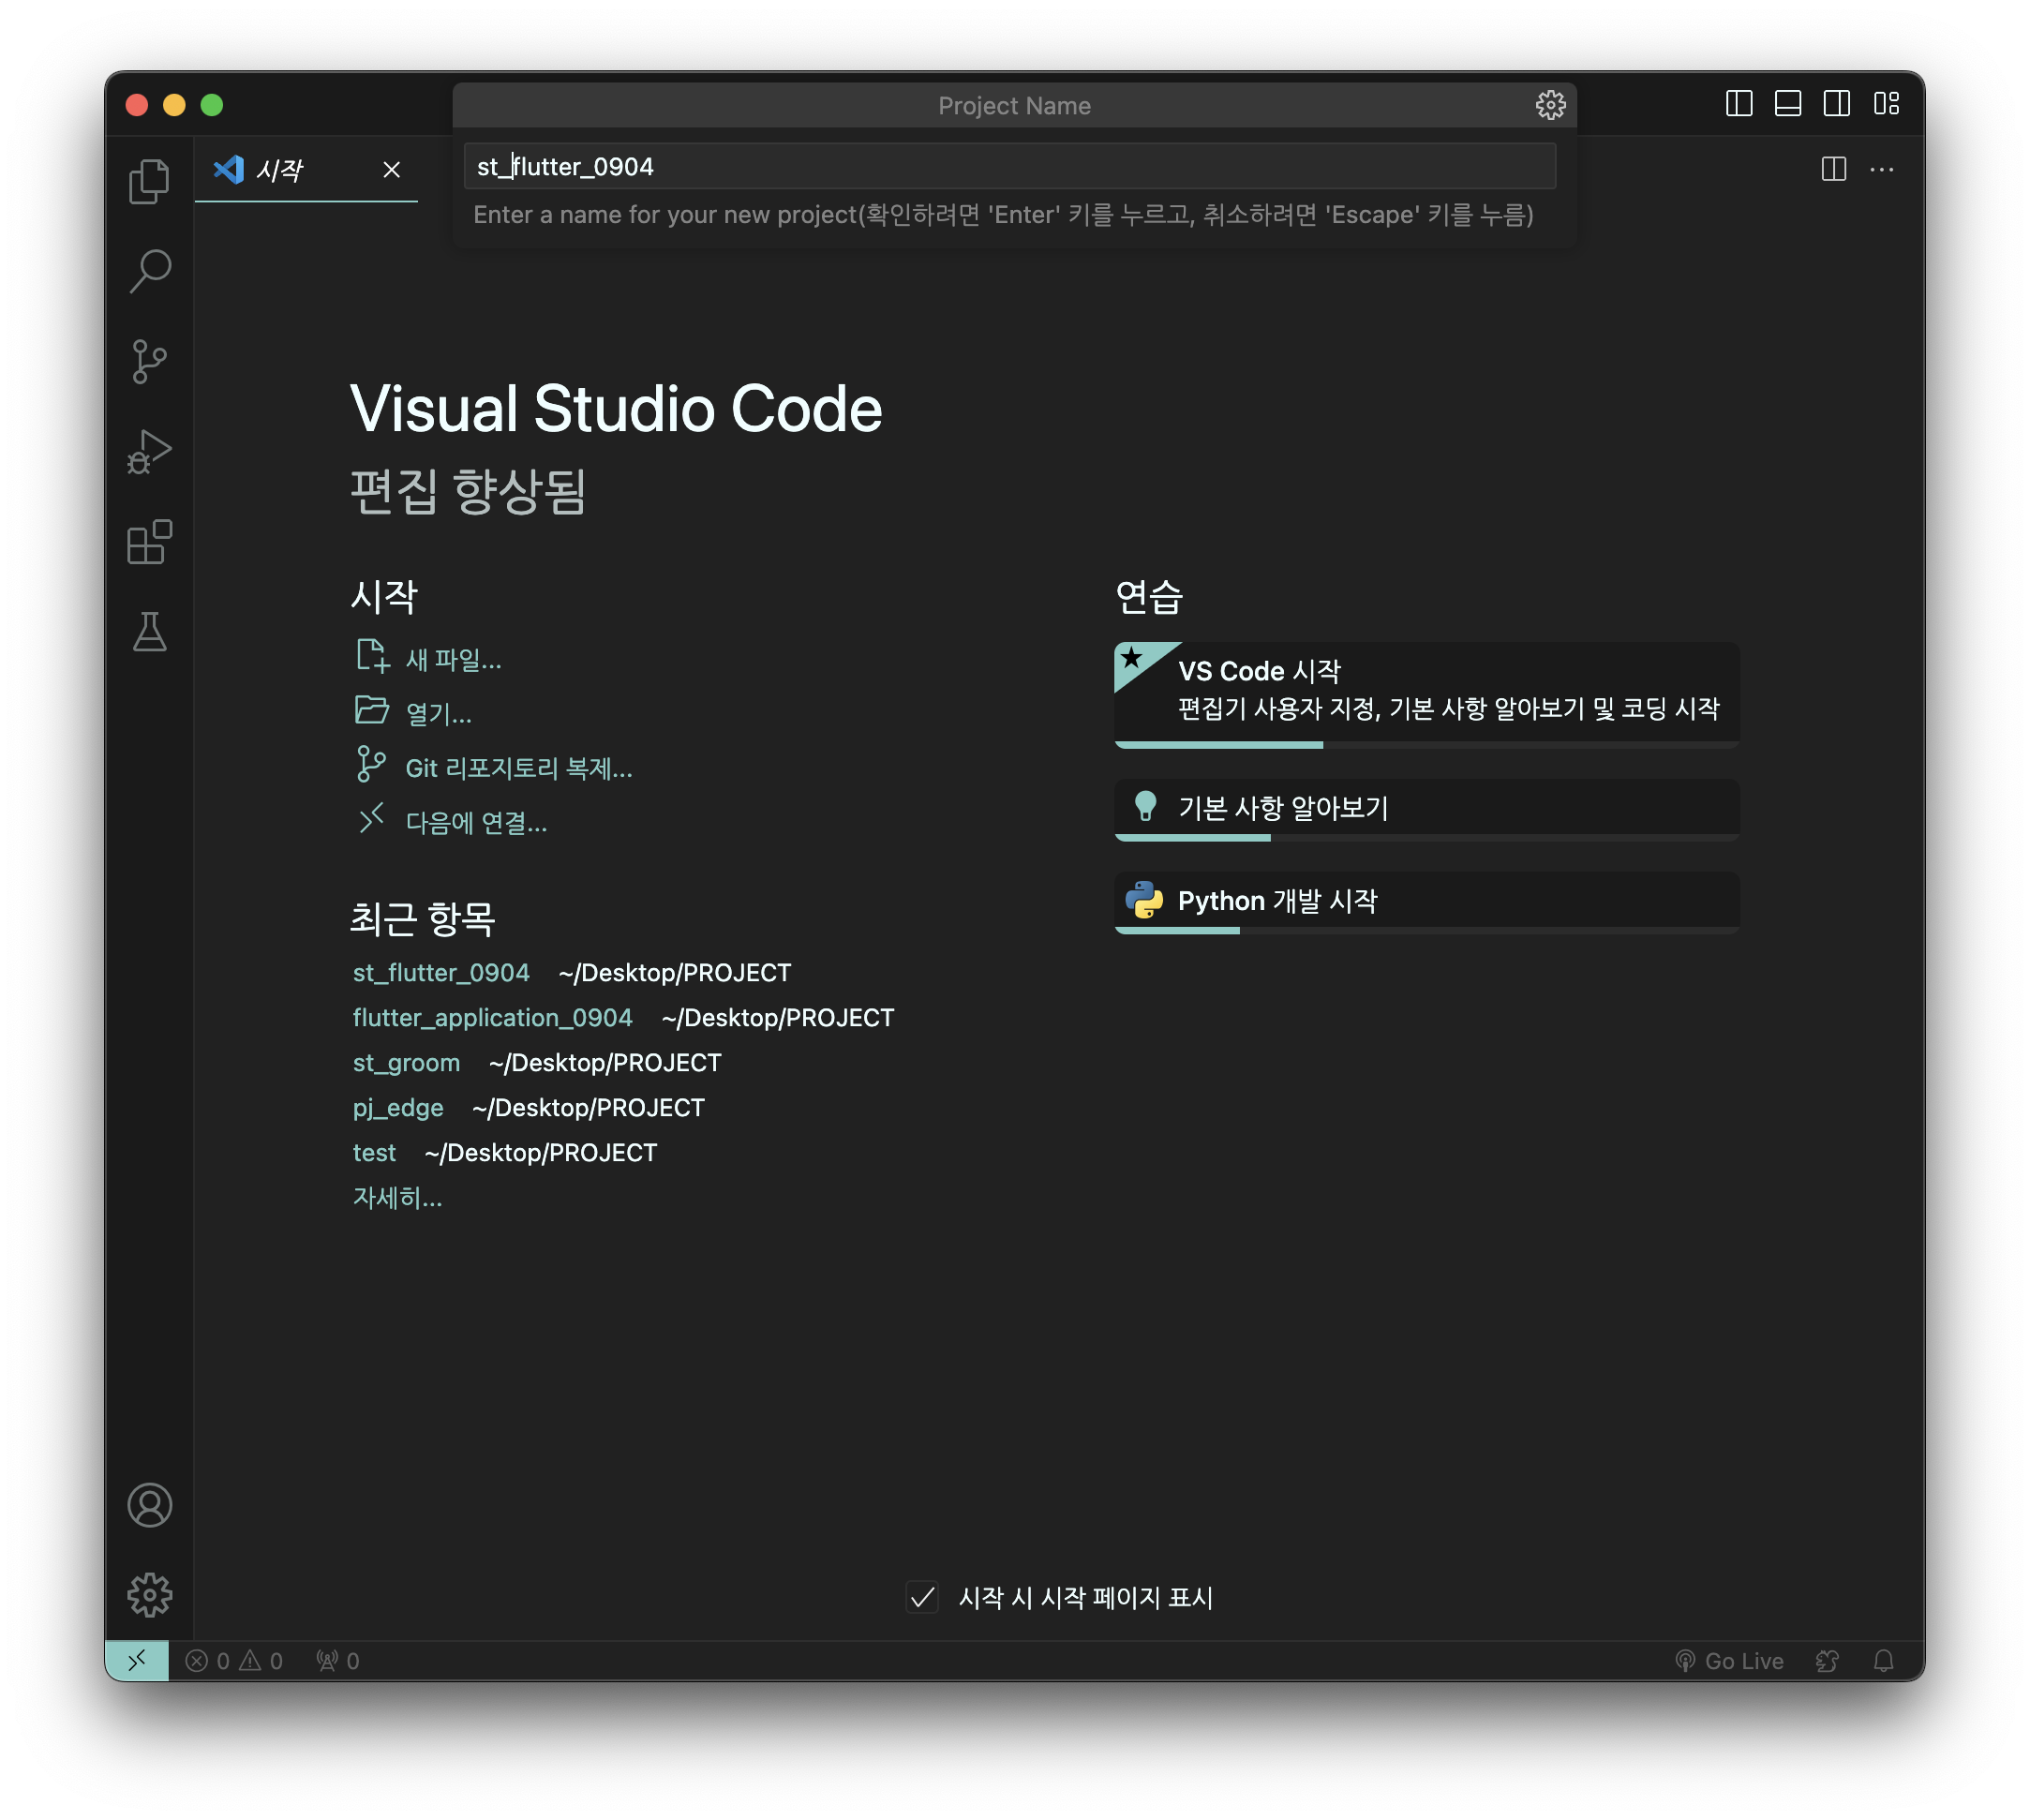Viewport: 2030px width, 1820px height.
Task: Open the Testing flask icon
Action: click(x=149, y=632)
